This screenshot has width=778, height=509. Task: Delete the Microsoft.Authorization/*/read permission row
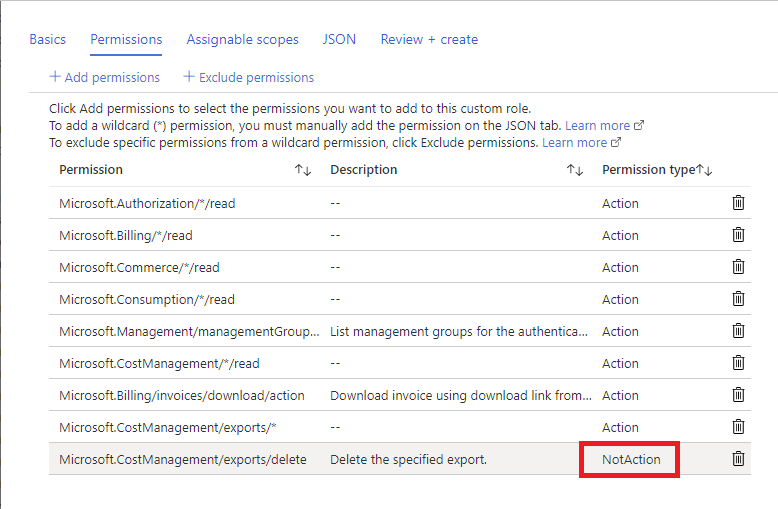[738, 203]
